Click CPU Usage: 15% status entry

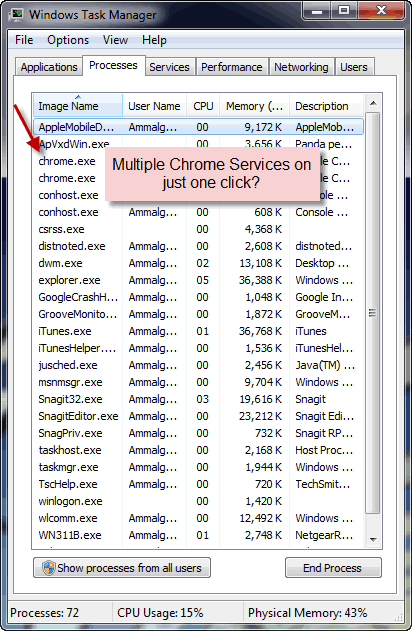coord(160,612)
